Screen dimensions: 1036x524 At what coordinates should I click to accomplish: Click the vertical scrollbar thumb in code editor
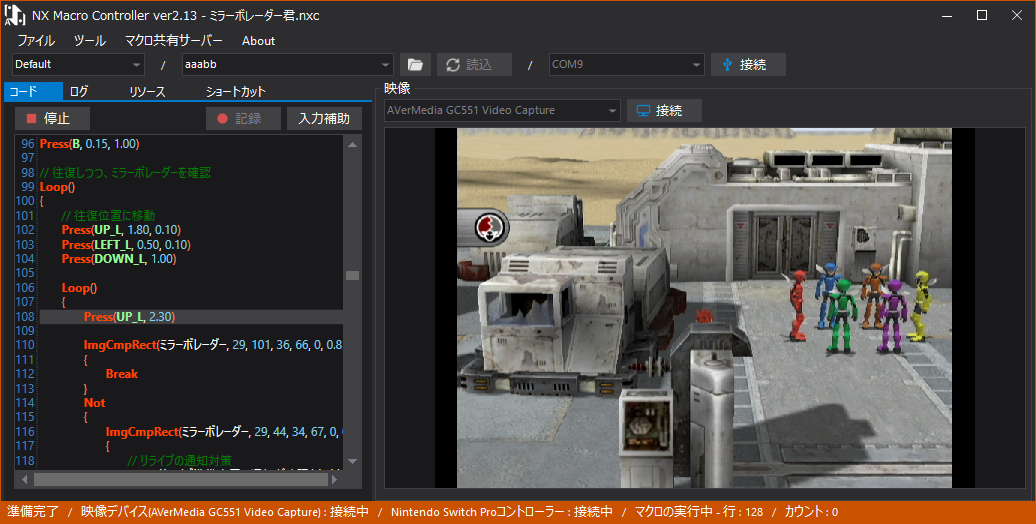352,276
